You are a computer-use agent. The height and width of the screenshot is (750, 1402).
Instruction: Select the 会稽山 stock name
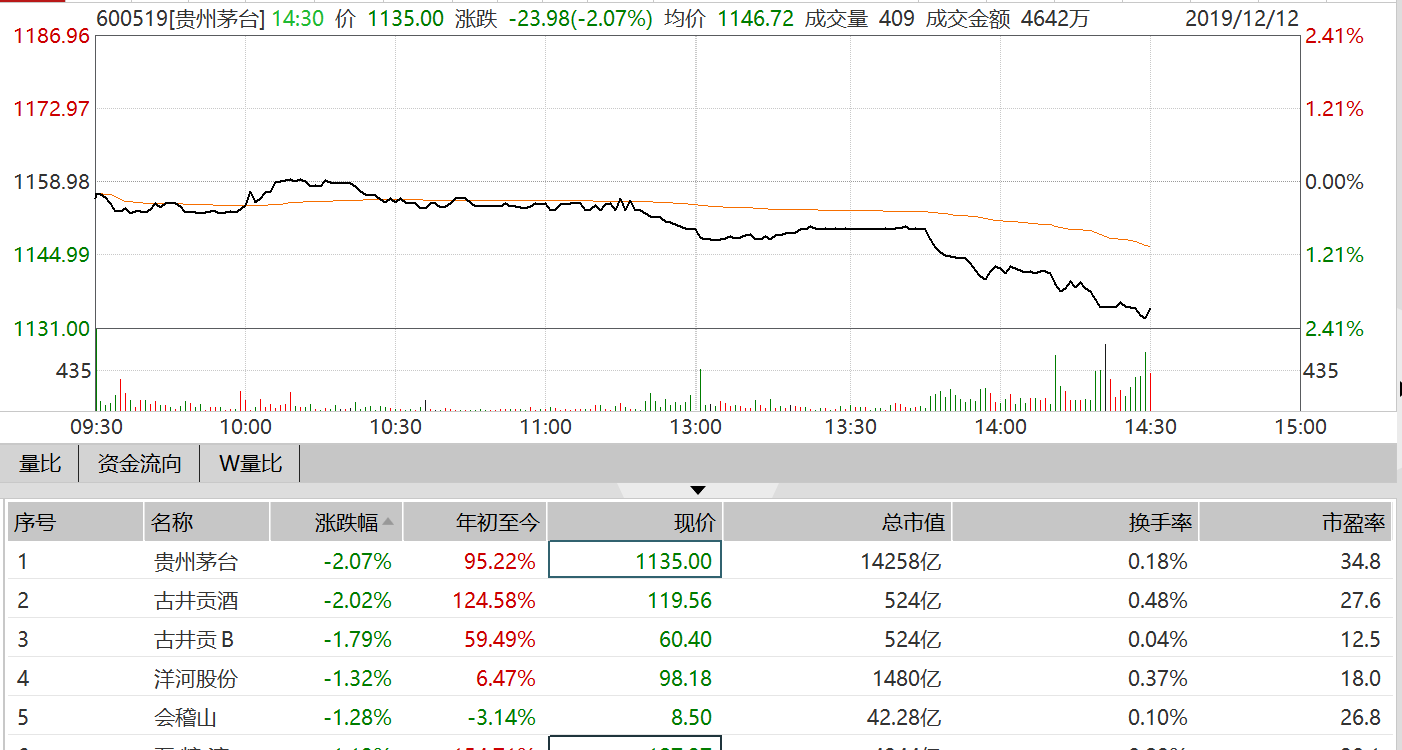pos(185,718)
